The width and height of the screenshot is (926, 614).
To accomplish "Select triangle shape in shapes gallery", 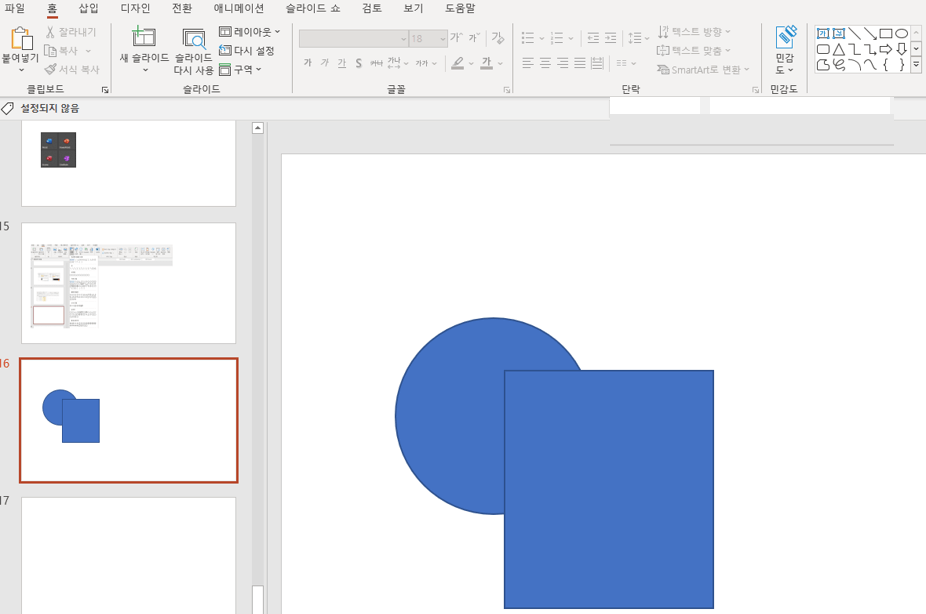I will coord(839,49).
